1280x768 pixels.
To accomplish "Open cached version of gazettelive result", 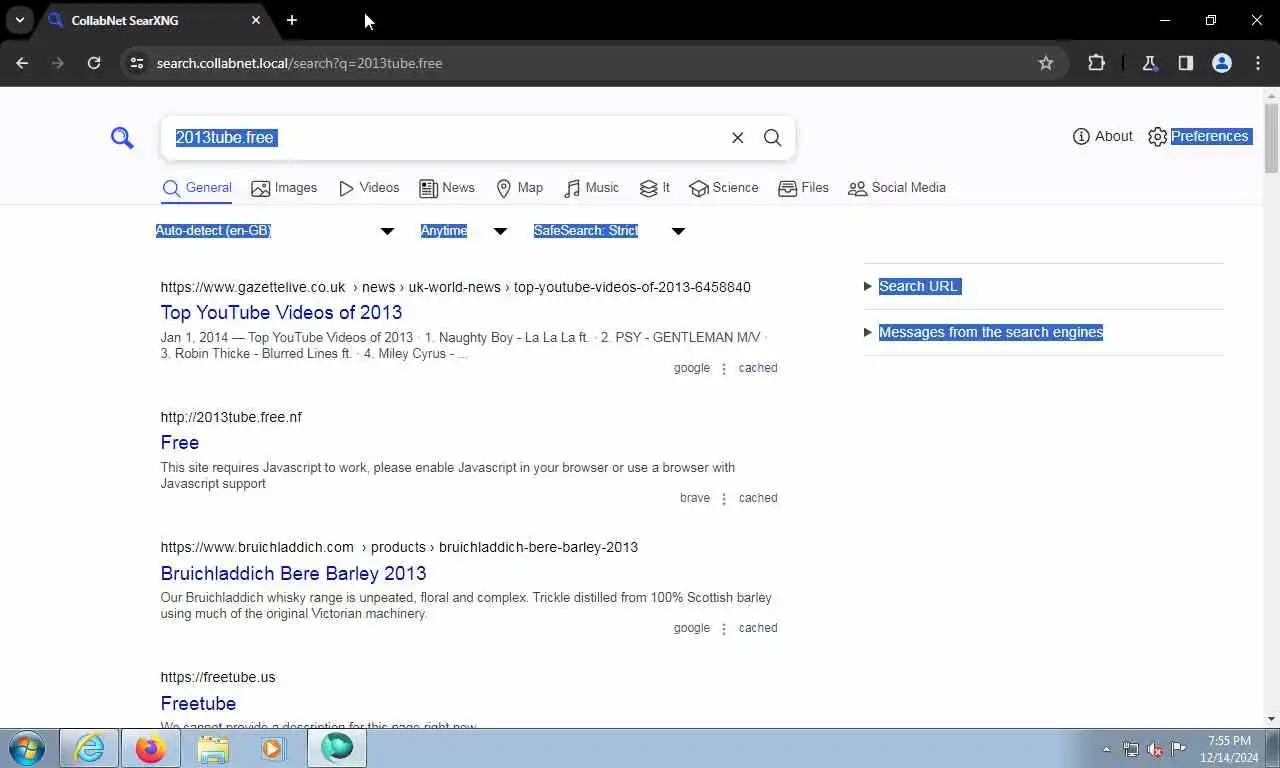I will point(758,368).
